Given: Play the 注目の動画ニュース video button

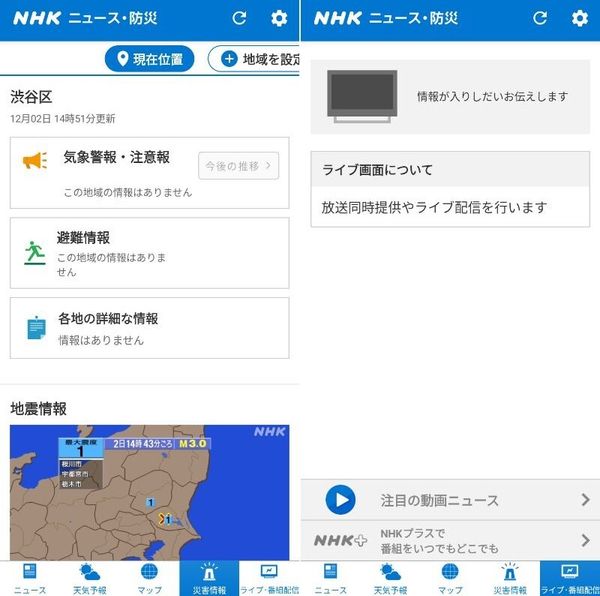Looking at the screenshot, I should pyautogui.click(x=340, y=500).
